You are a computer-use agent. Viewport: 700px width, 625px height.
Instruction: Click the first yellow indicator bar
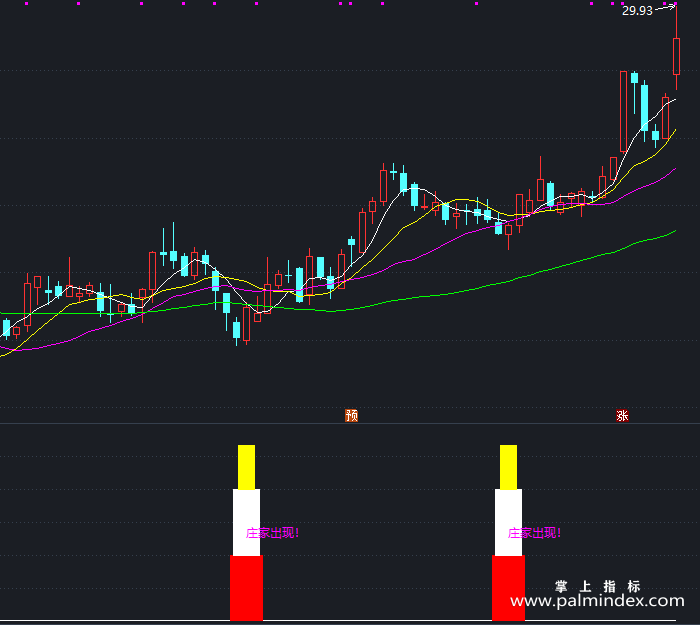click(246, 467)
